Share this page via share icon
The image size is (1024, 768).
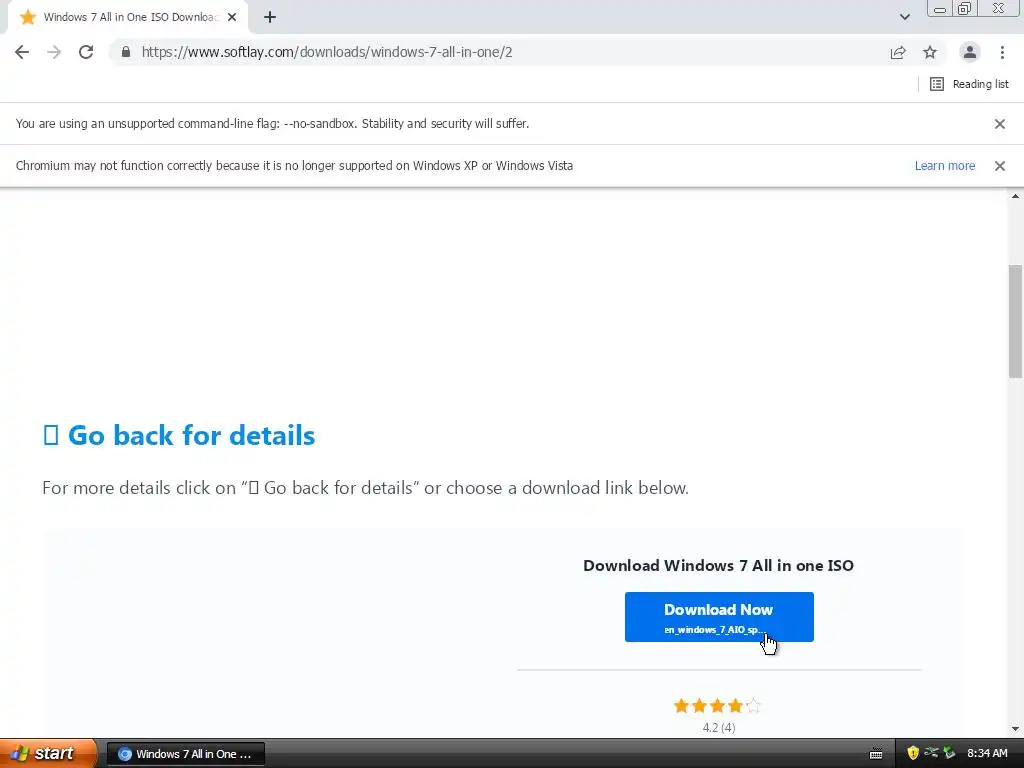click(898, 52)
